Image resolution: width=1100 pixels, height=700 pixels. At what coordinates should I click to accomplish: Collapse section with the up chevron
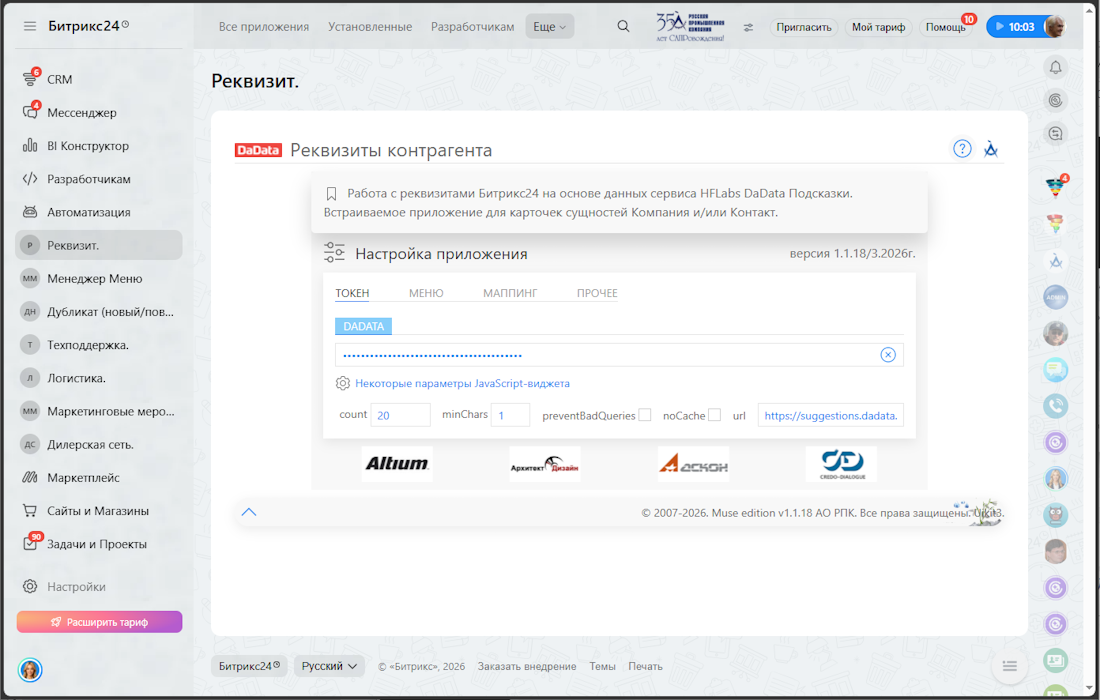[x=249, y=512]
